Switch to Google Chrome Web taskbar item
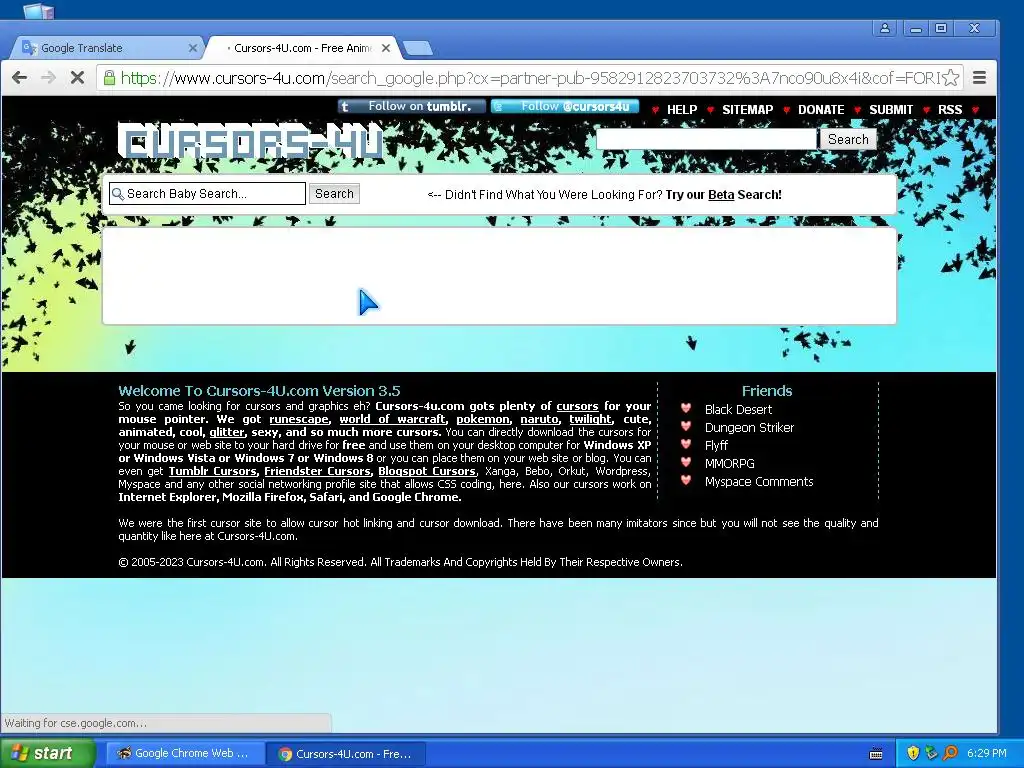Viewport: 1024px width, 768px height. (x=185, y=753)
